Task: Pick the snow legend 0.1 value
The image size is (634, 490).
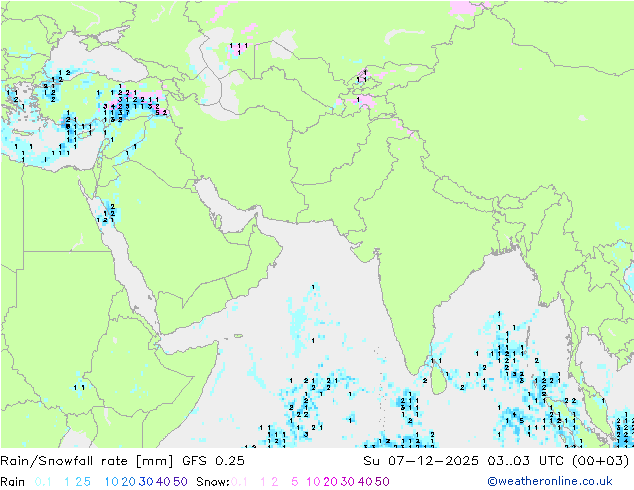Action: point(239,482)
